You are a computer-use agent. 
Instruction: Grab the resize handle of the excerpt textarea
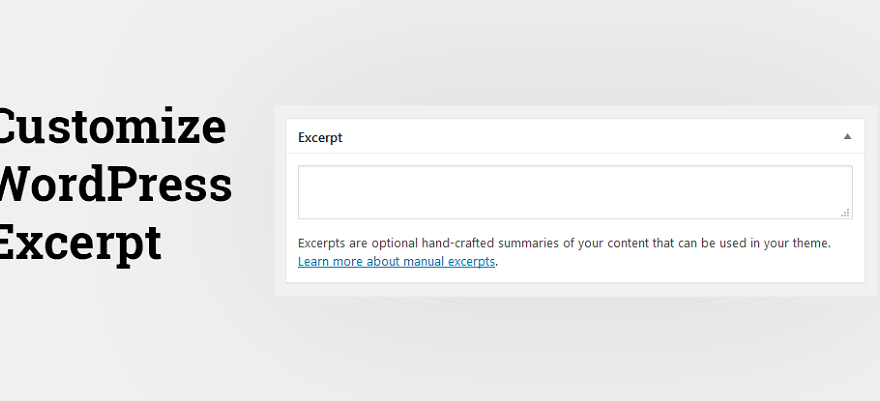point(845,212)
